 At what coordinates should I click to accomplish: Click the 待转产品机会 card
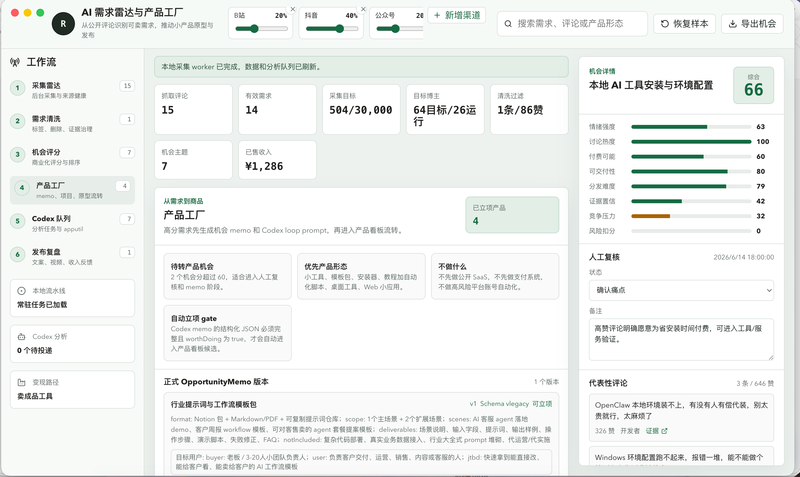(x=228, y=276)
